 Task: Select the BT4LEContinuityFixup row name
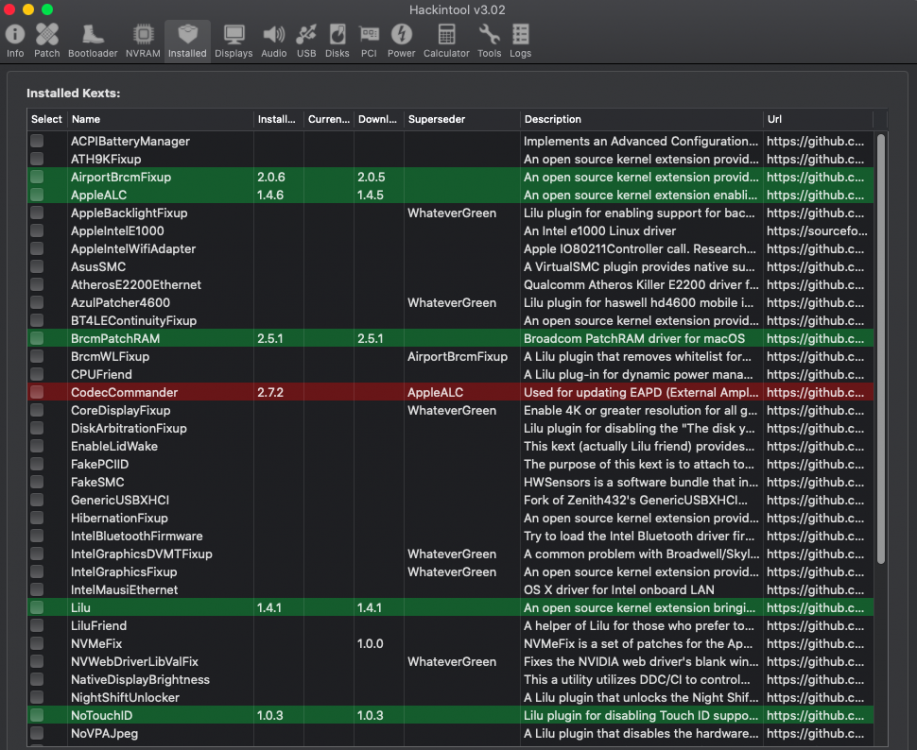133,321
